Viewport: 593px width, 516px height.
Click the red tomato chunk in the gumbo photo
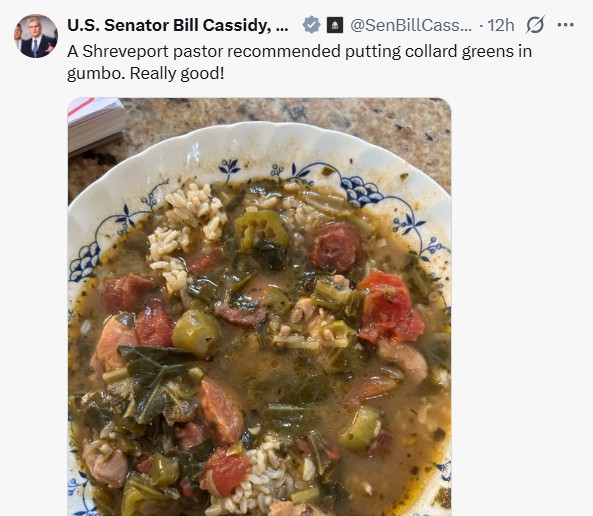390,308
